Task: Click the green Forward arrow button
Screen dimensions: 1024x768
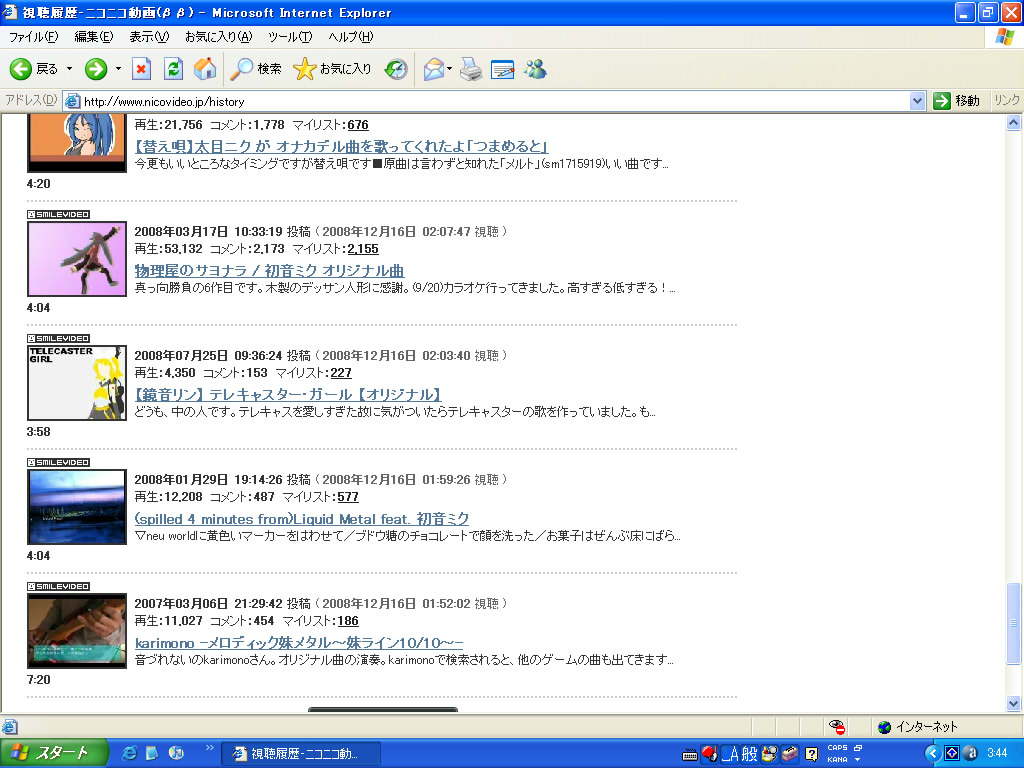Action: click(96, 69)
